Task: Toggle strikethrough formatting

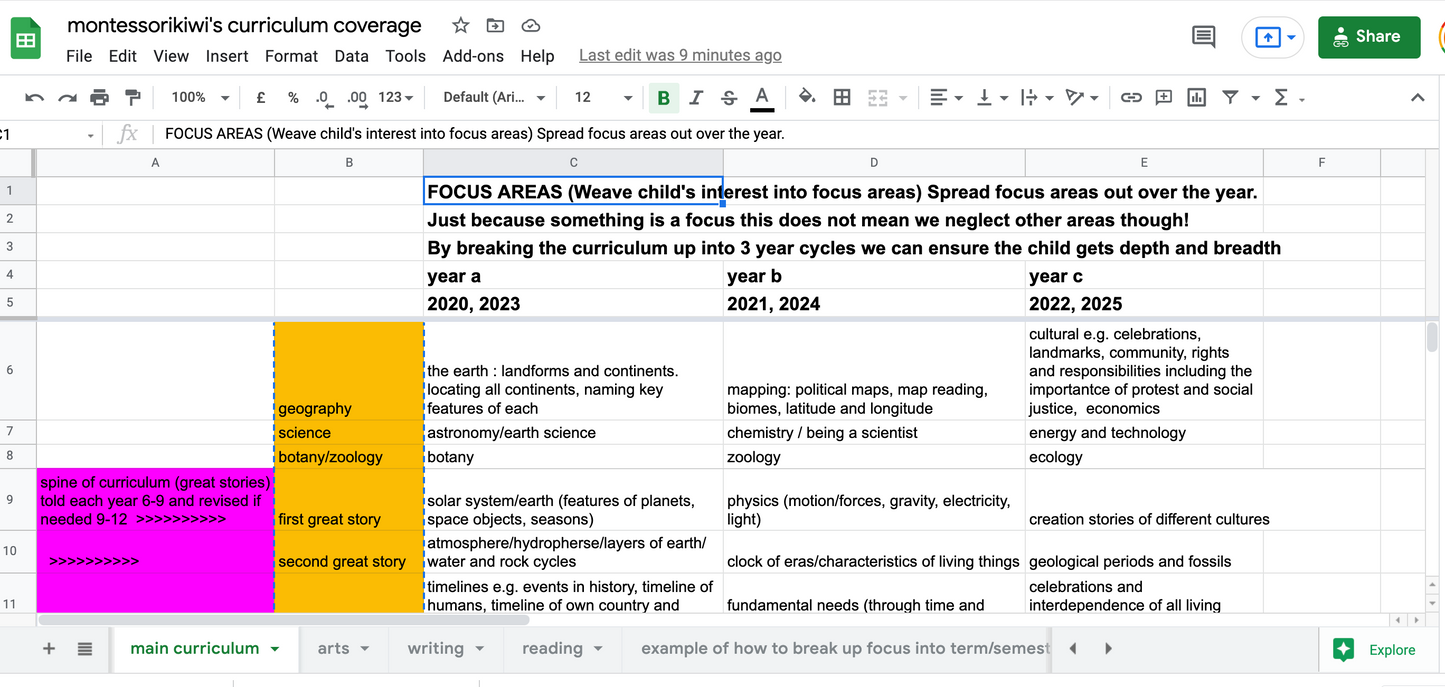Action: click(729, 97)
